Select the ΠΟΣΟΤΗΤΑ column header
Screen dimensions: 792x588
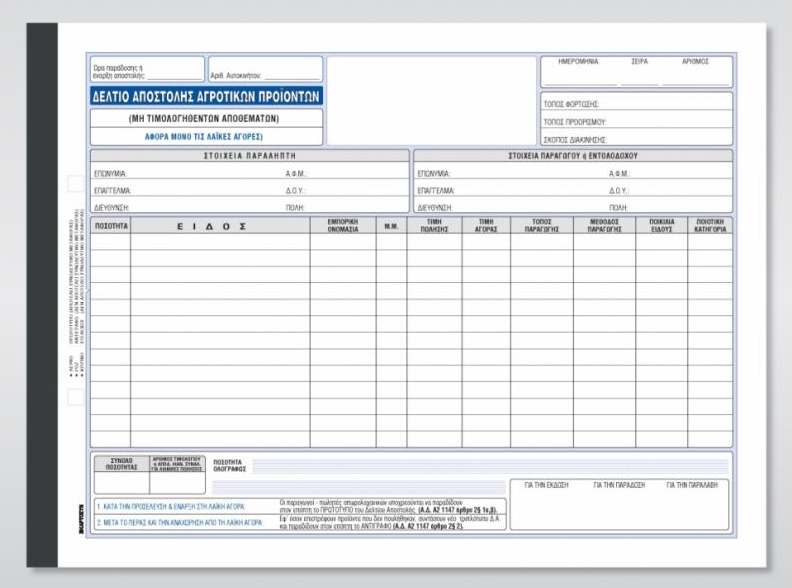point(111,227)
